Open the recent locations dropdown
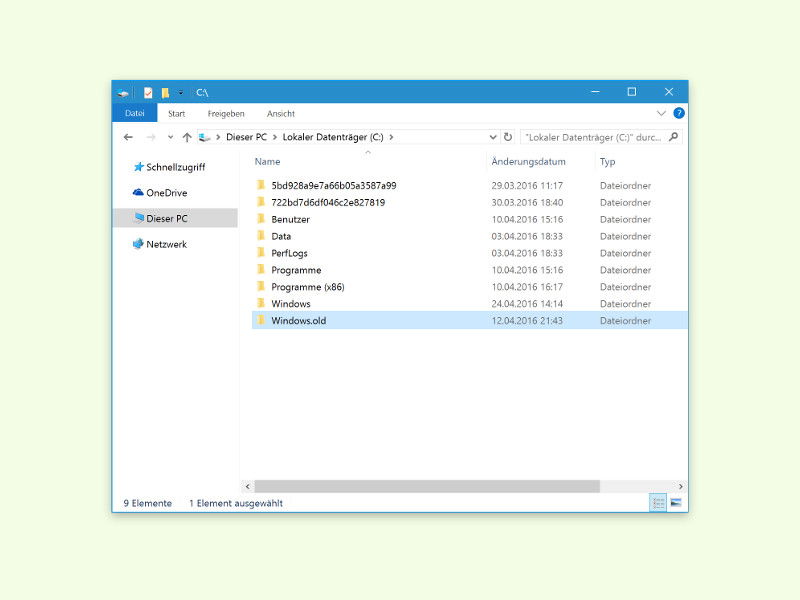Viewport: 800px width, 600px height. coord(170,137)
